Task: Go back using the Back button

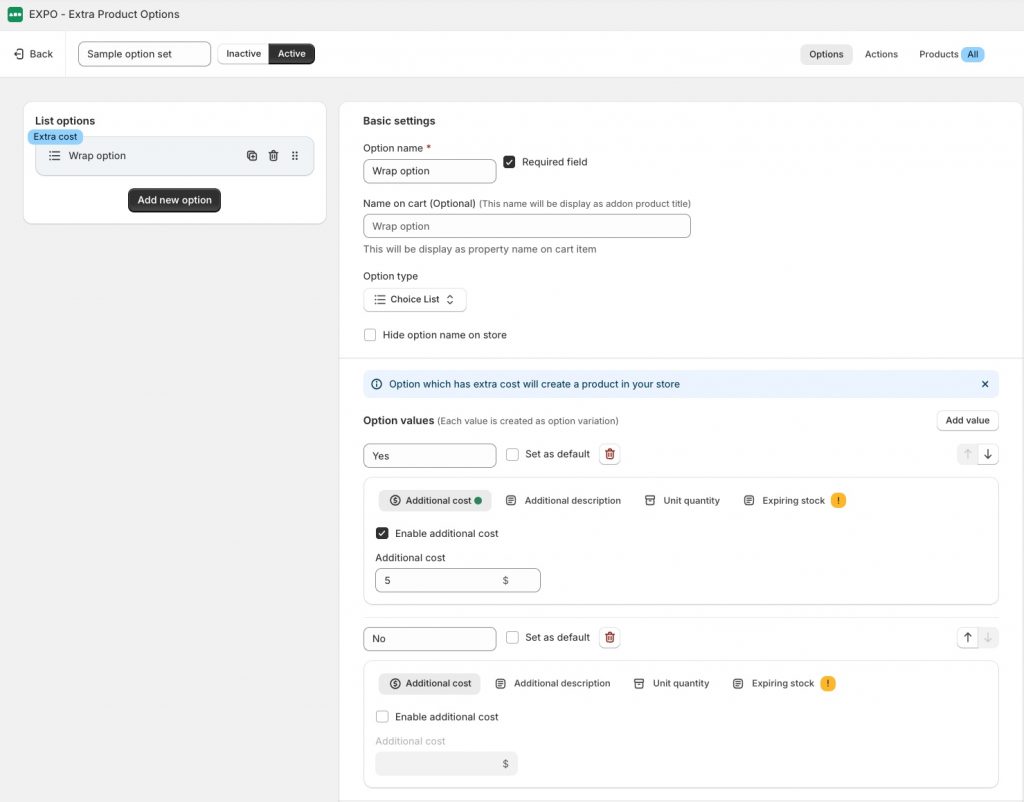Action: point(33,54)
